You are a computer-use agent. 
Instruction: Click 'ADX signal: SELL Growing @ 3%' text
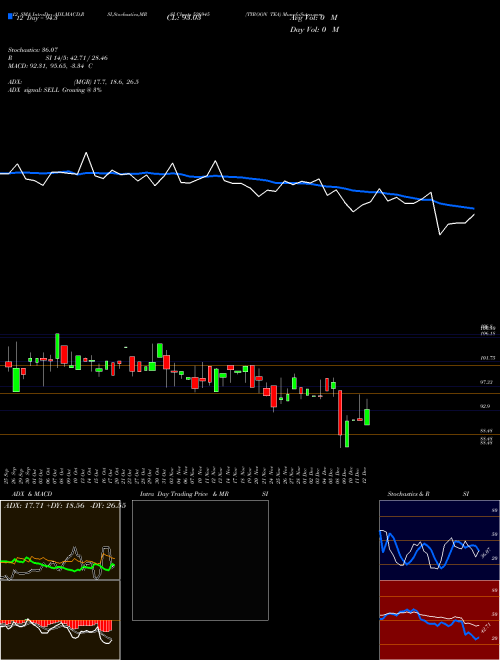55,90
